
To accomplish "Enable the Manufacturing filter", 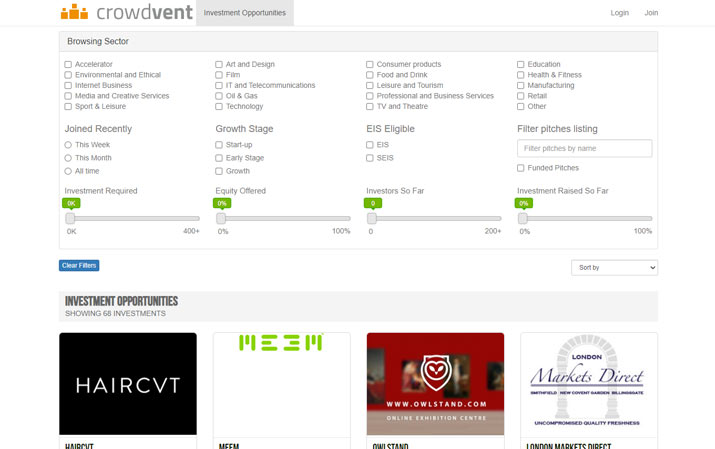I will tap(521, 85).
